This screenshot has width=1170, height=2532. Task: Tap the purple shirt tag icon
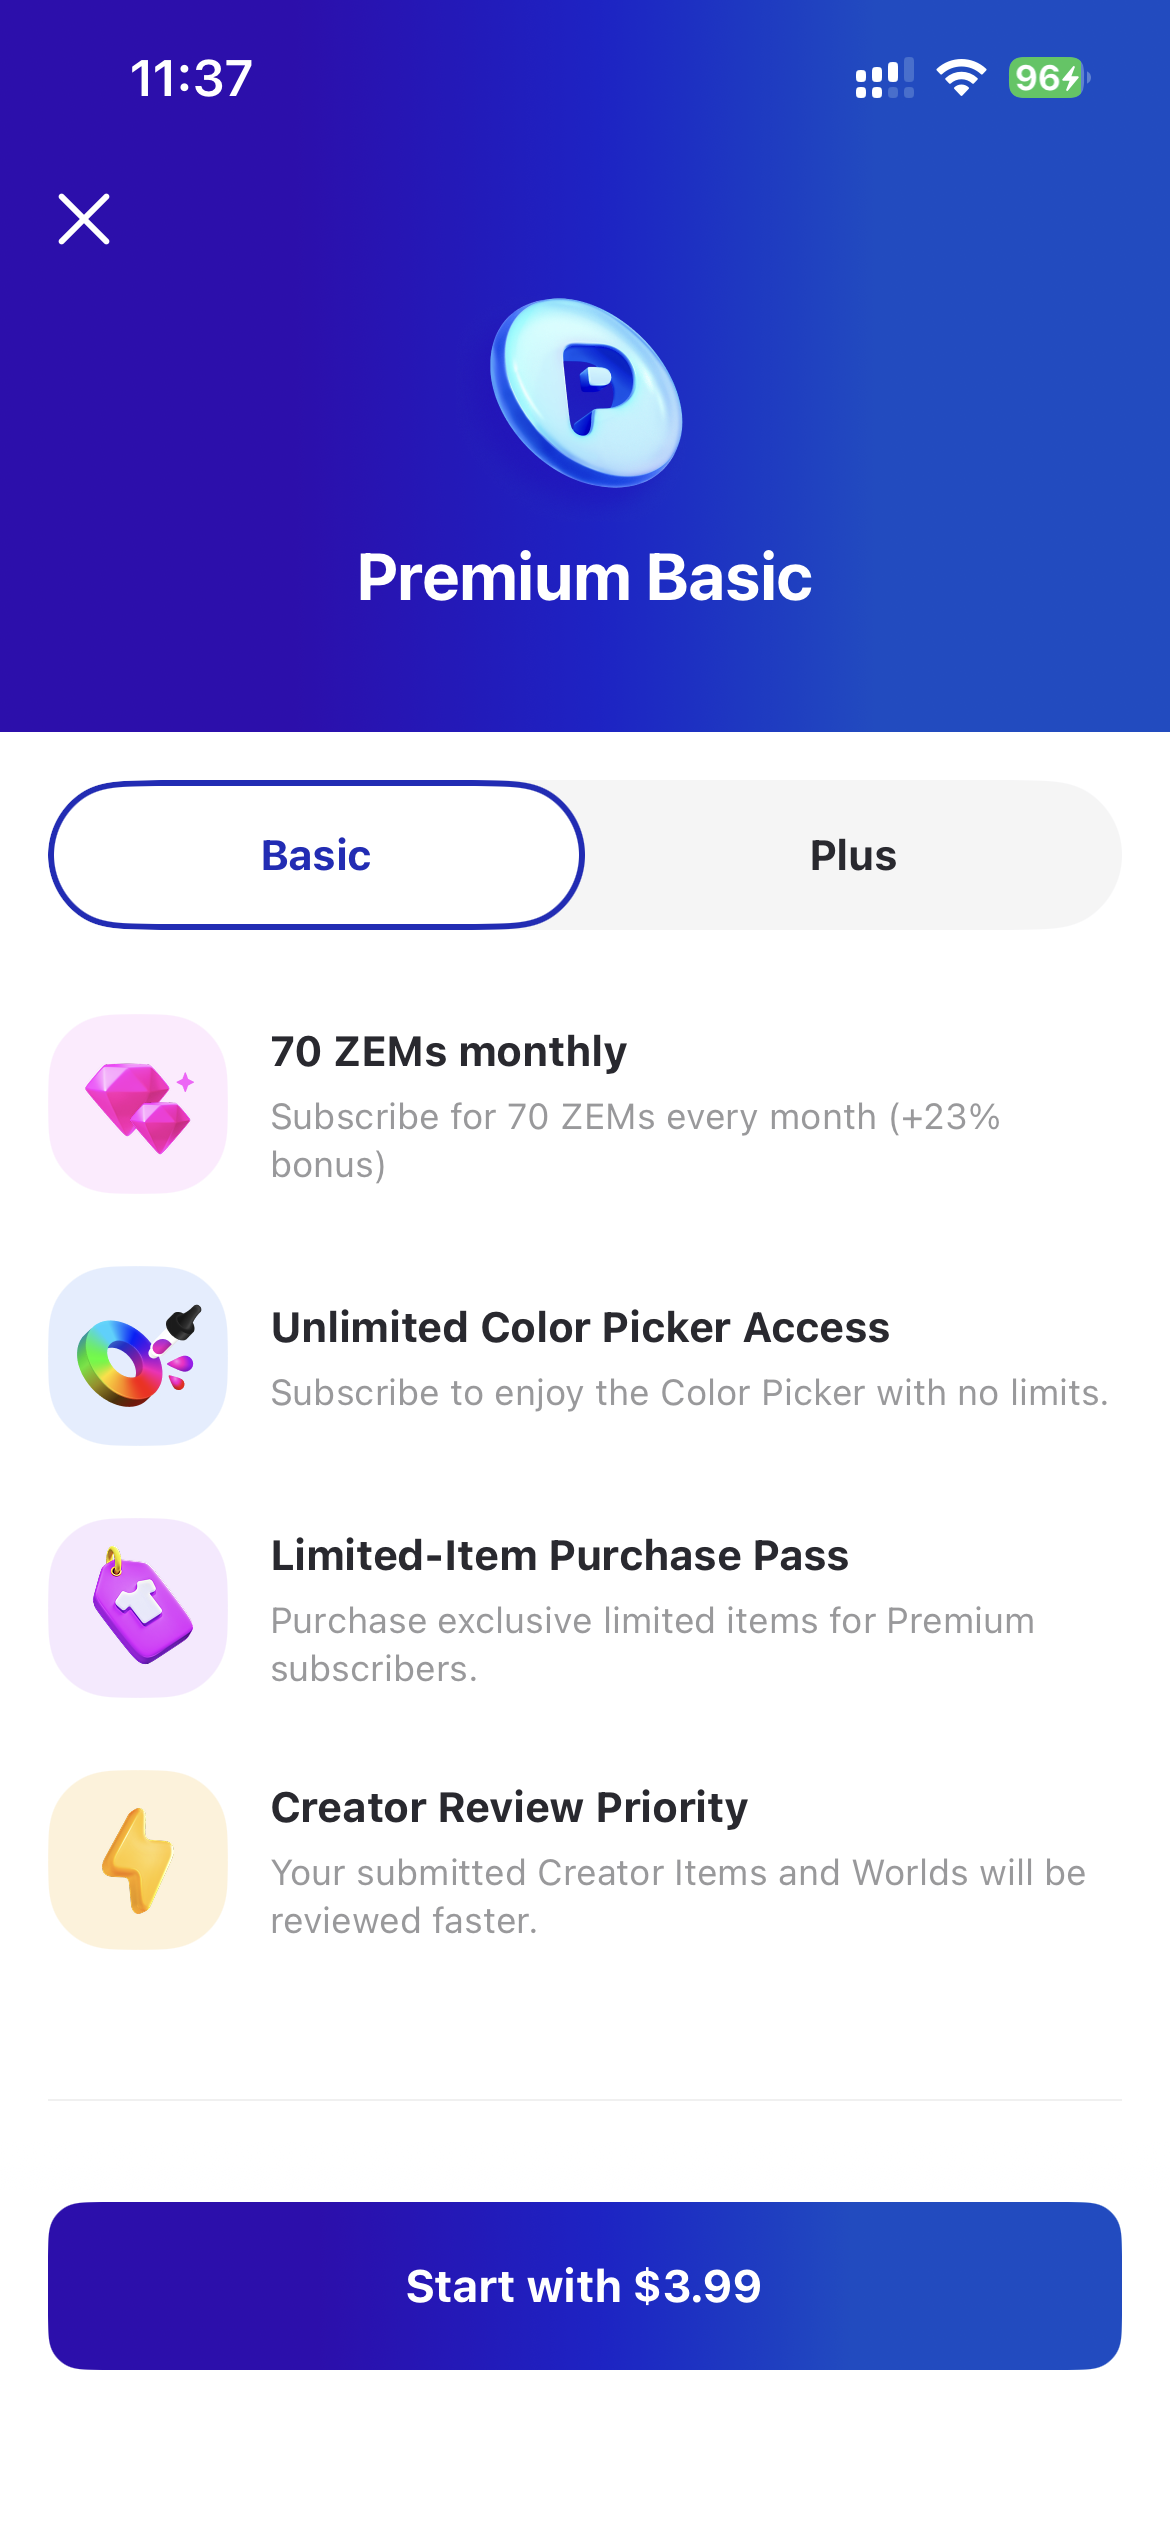pyautogui.click(x=138, y=1608)
